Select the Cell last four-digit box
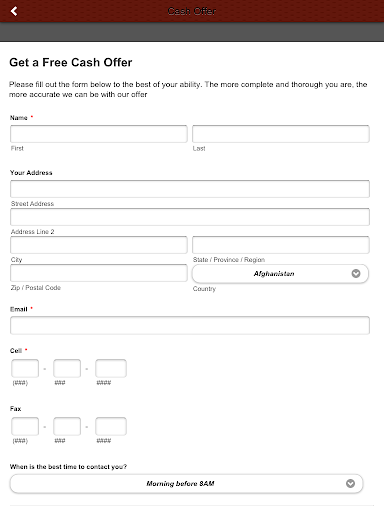Screen dimensions: 384x512 (x=111, y=368)
